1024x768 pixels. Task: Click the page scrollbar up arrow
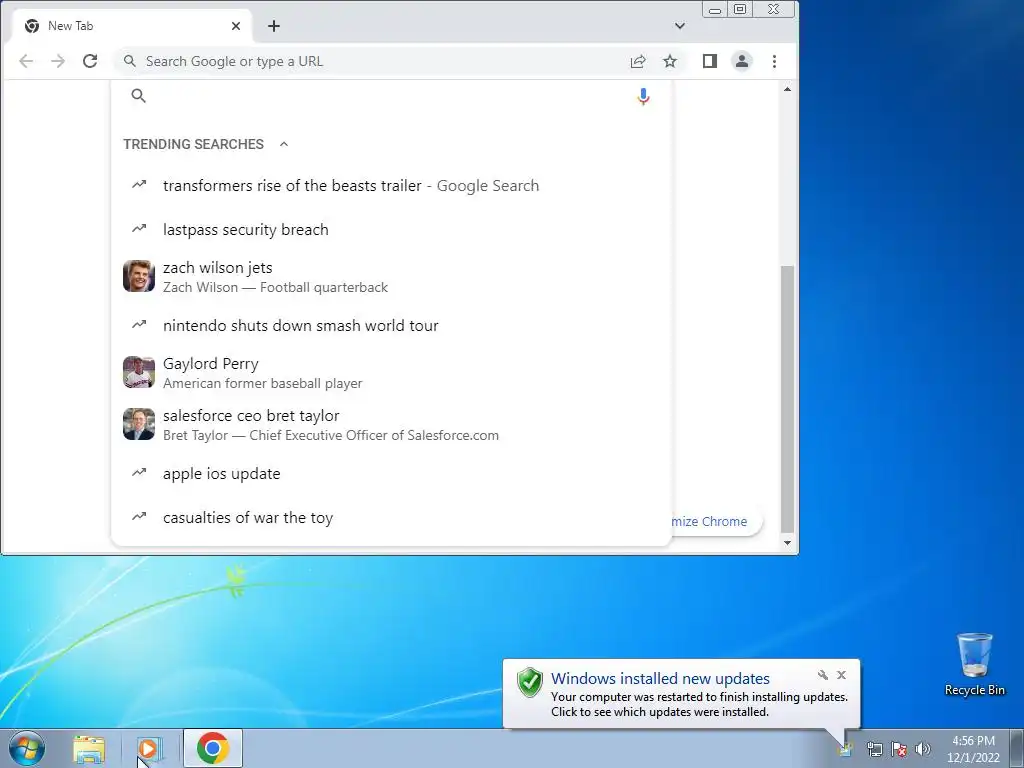pos(788,89)
